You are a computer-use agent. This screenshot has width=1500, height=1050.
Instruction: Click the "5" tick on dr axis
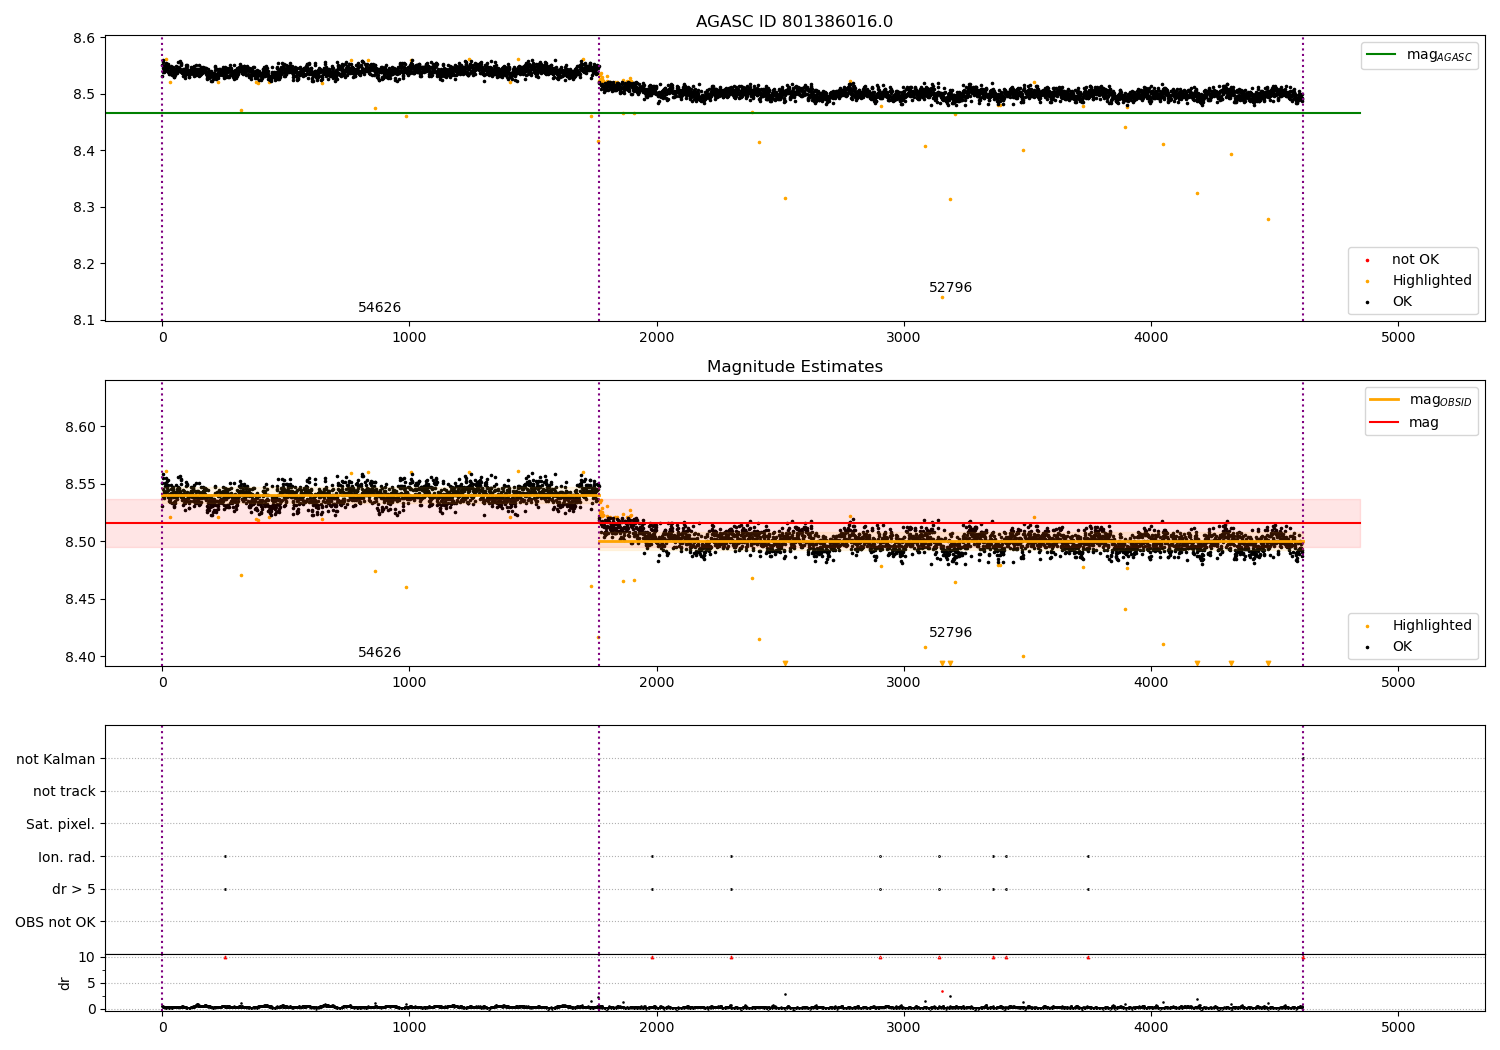coord(91,983)
